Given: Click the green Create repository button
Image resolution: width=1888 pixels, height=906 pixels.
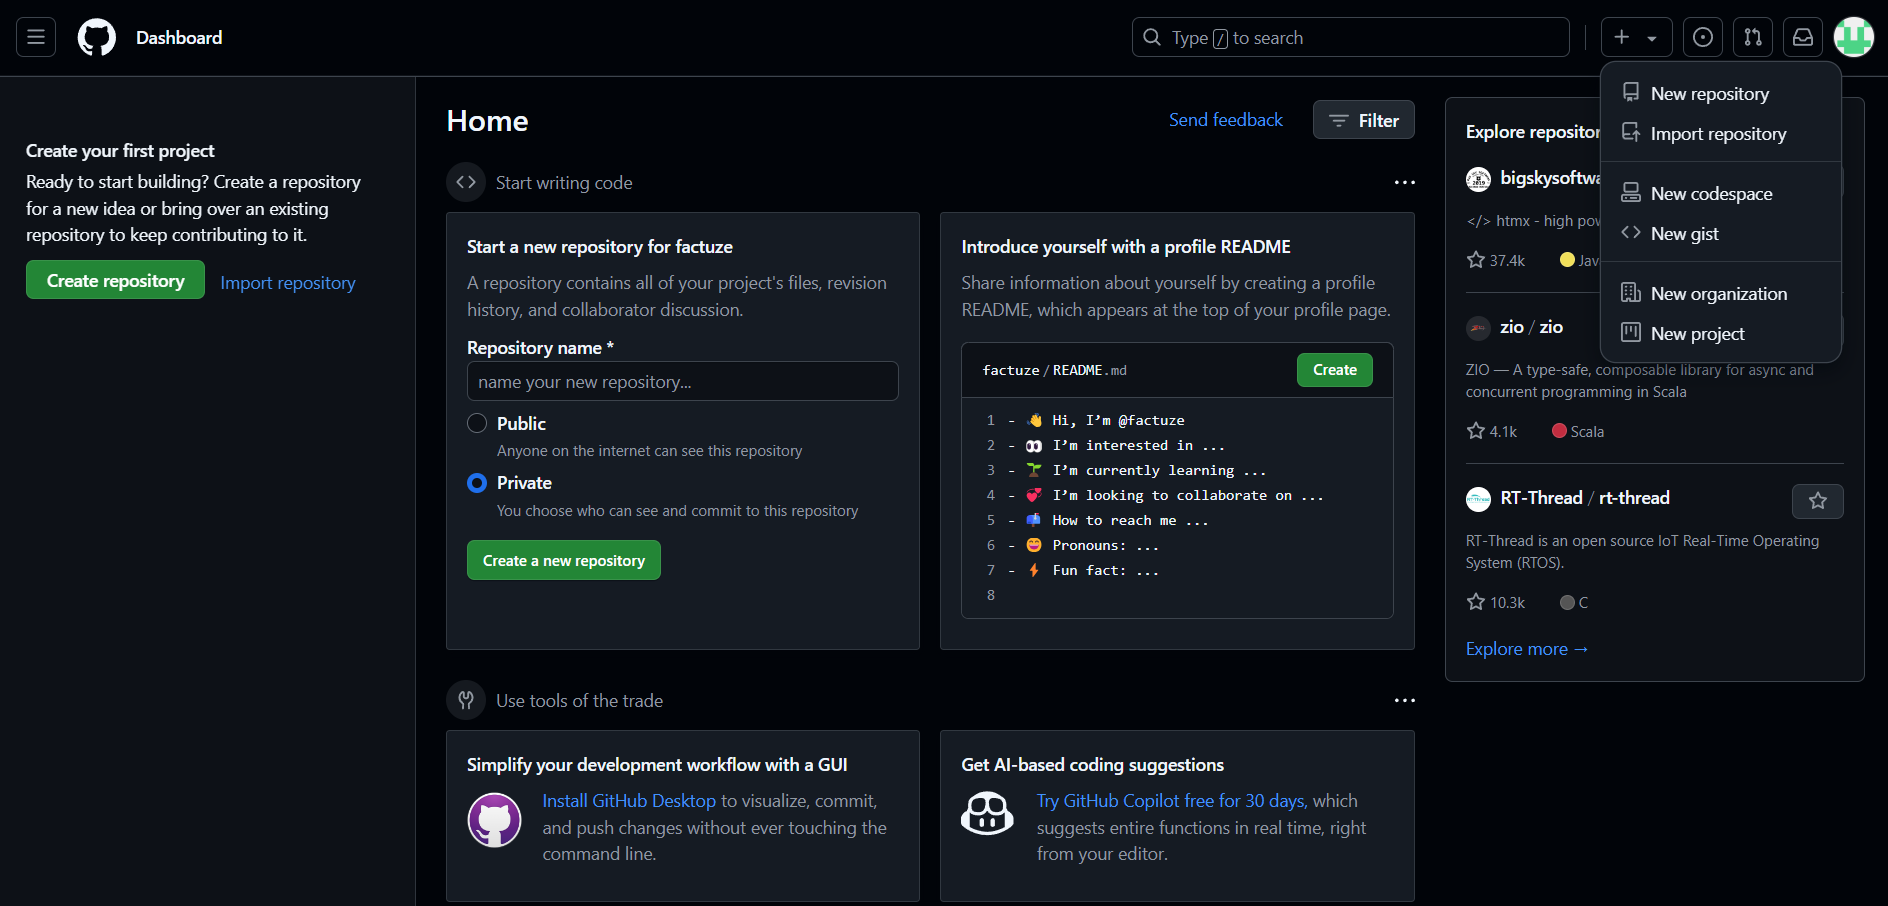Looking at the screenshot, I should [115, 281].
